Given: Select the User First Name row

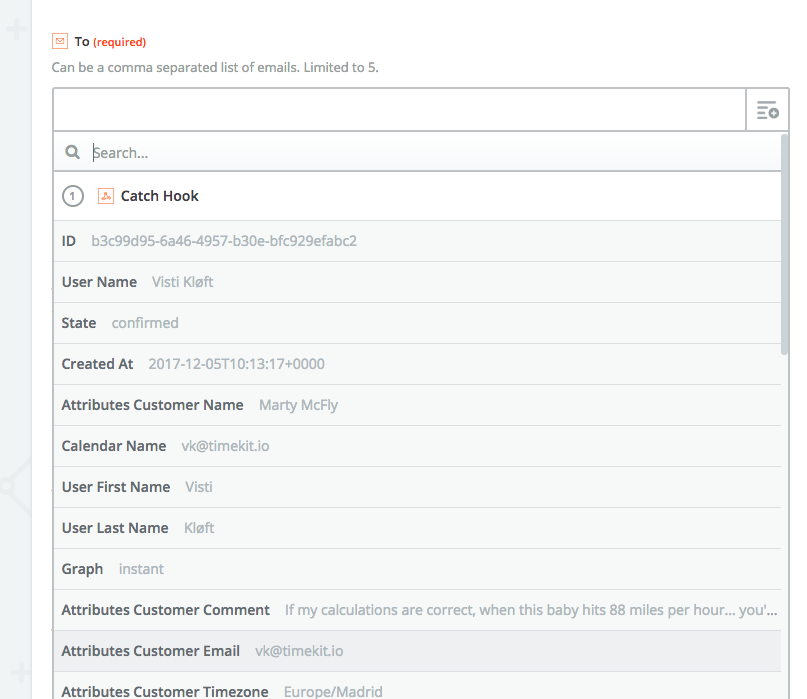Looking at the screenshot, I should [x=417, y=487].
